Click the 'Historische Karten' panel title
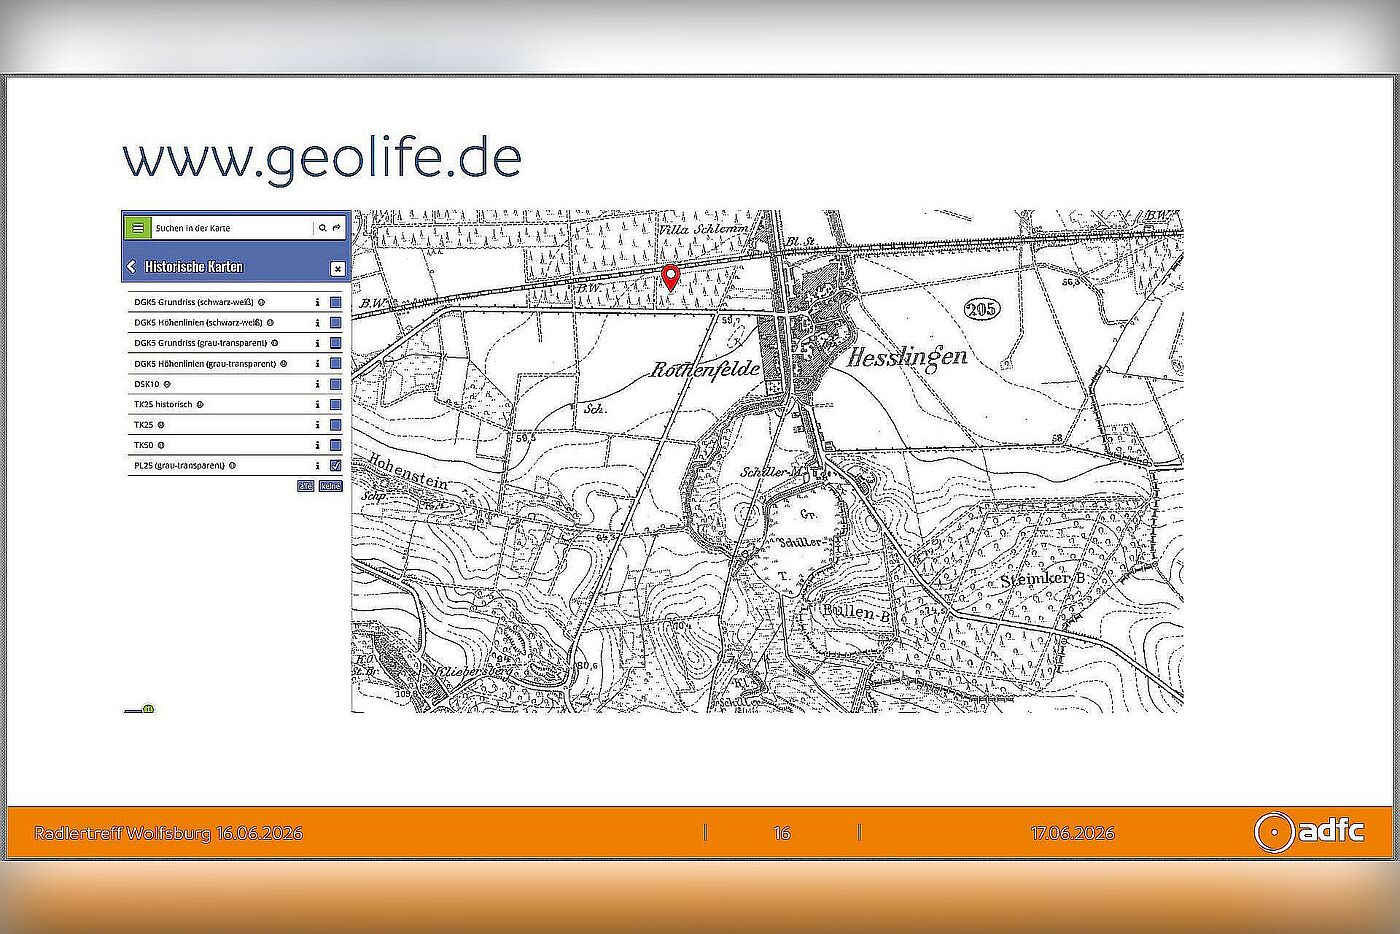1400x934 pixels. [194, 267]
